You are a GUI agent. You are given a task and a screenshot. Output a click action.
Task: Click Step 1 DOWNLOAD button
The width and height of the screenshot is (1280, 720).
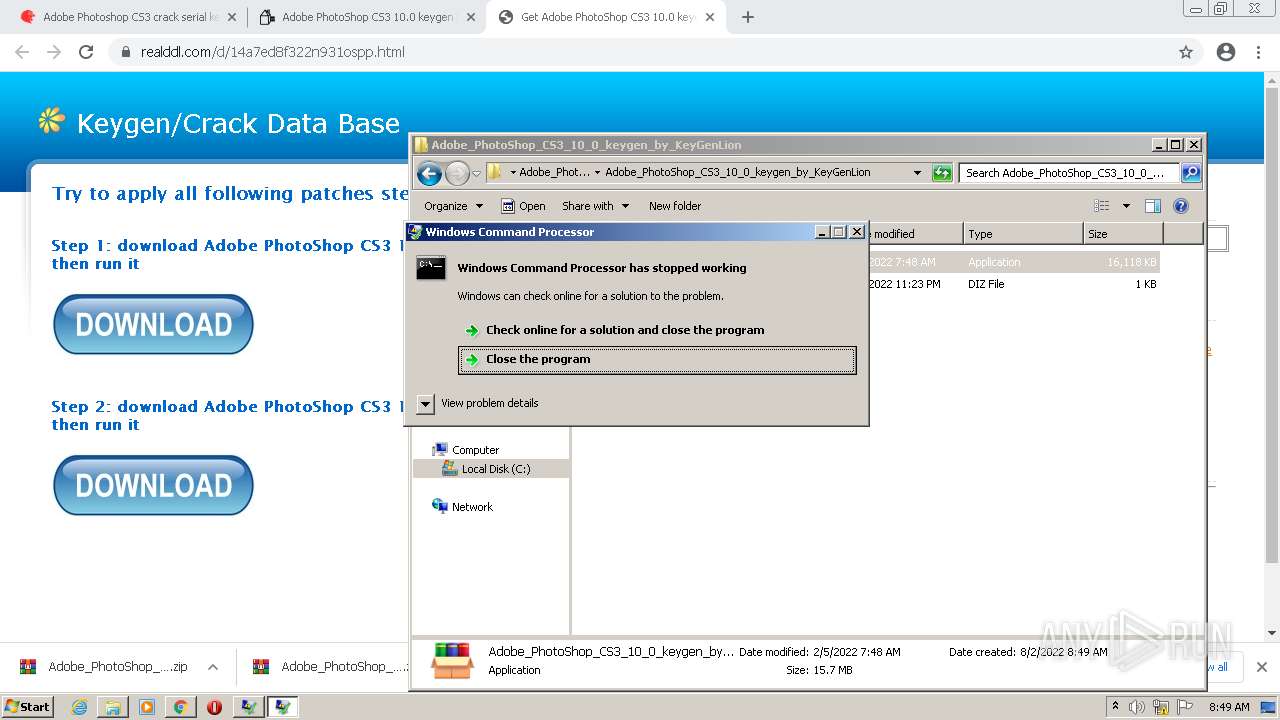tap(153, 324)
